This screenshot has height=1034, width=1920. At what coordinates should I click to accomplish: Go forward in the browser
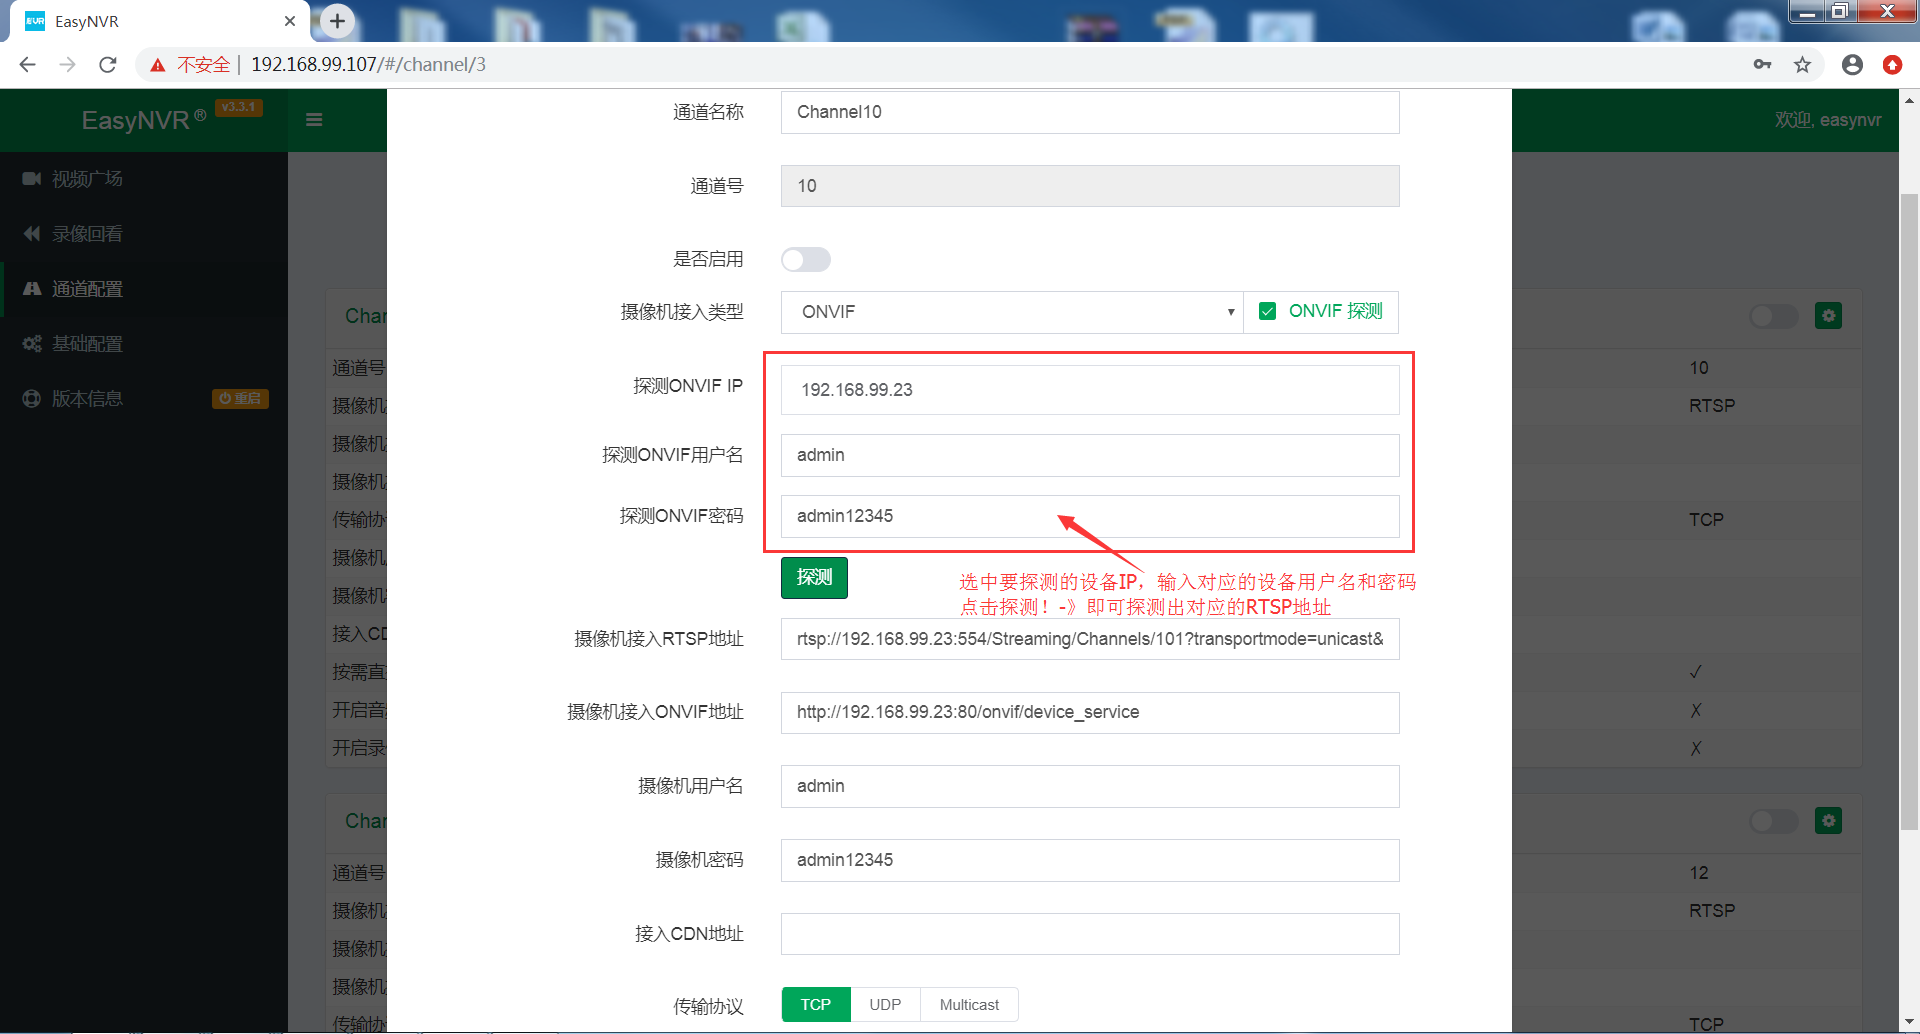pos(67,65)
